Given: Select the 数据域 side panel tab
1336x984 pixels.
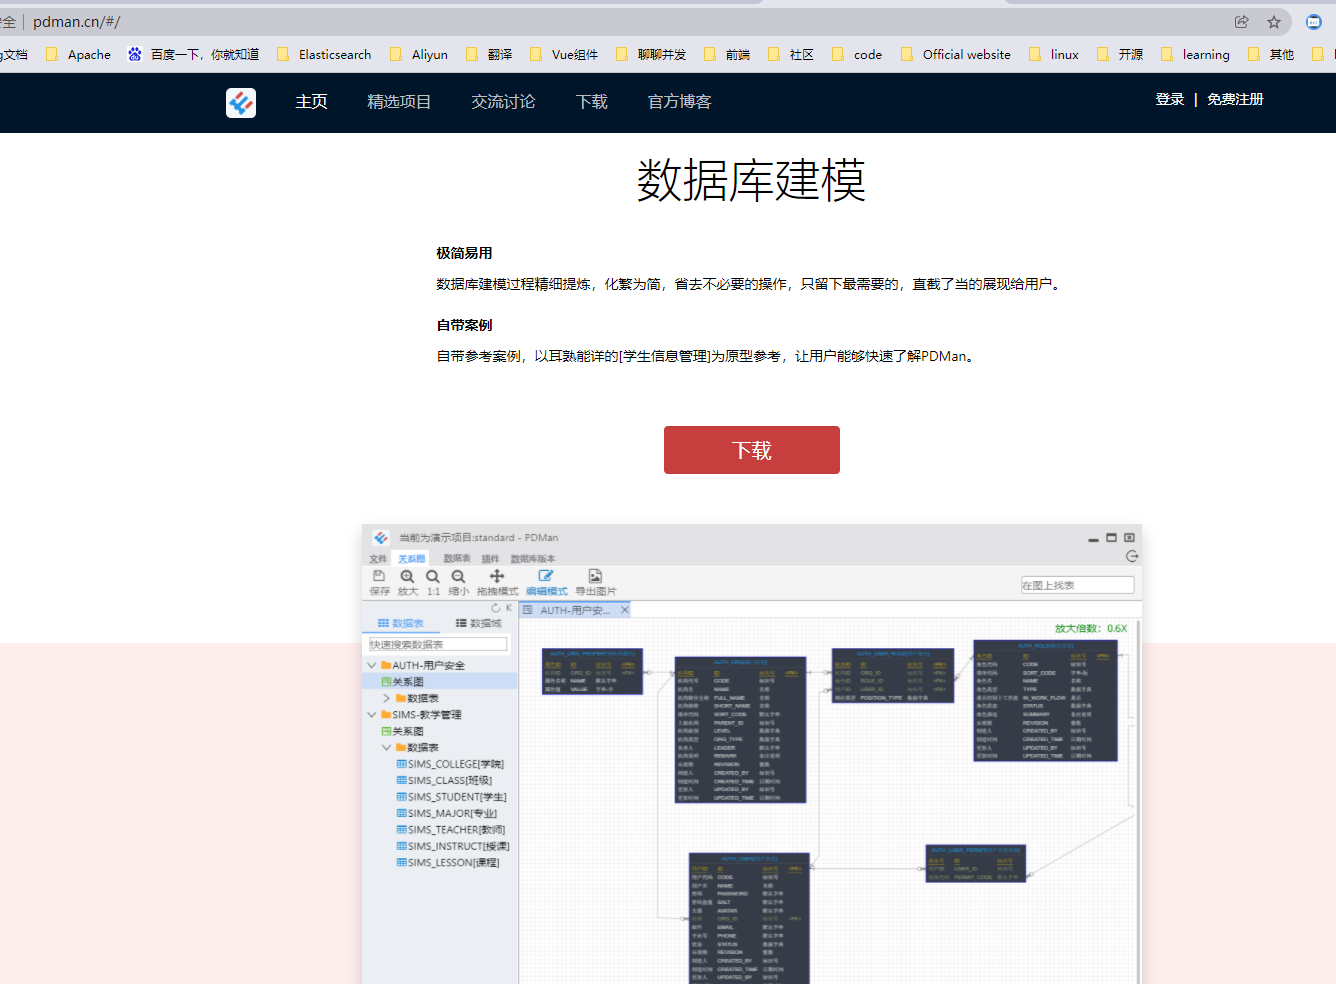Looking at the screenshot, I should 479,623.
